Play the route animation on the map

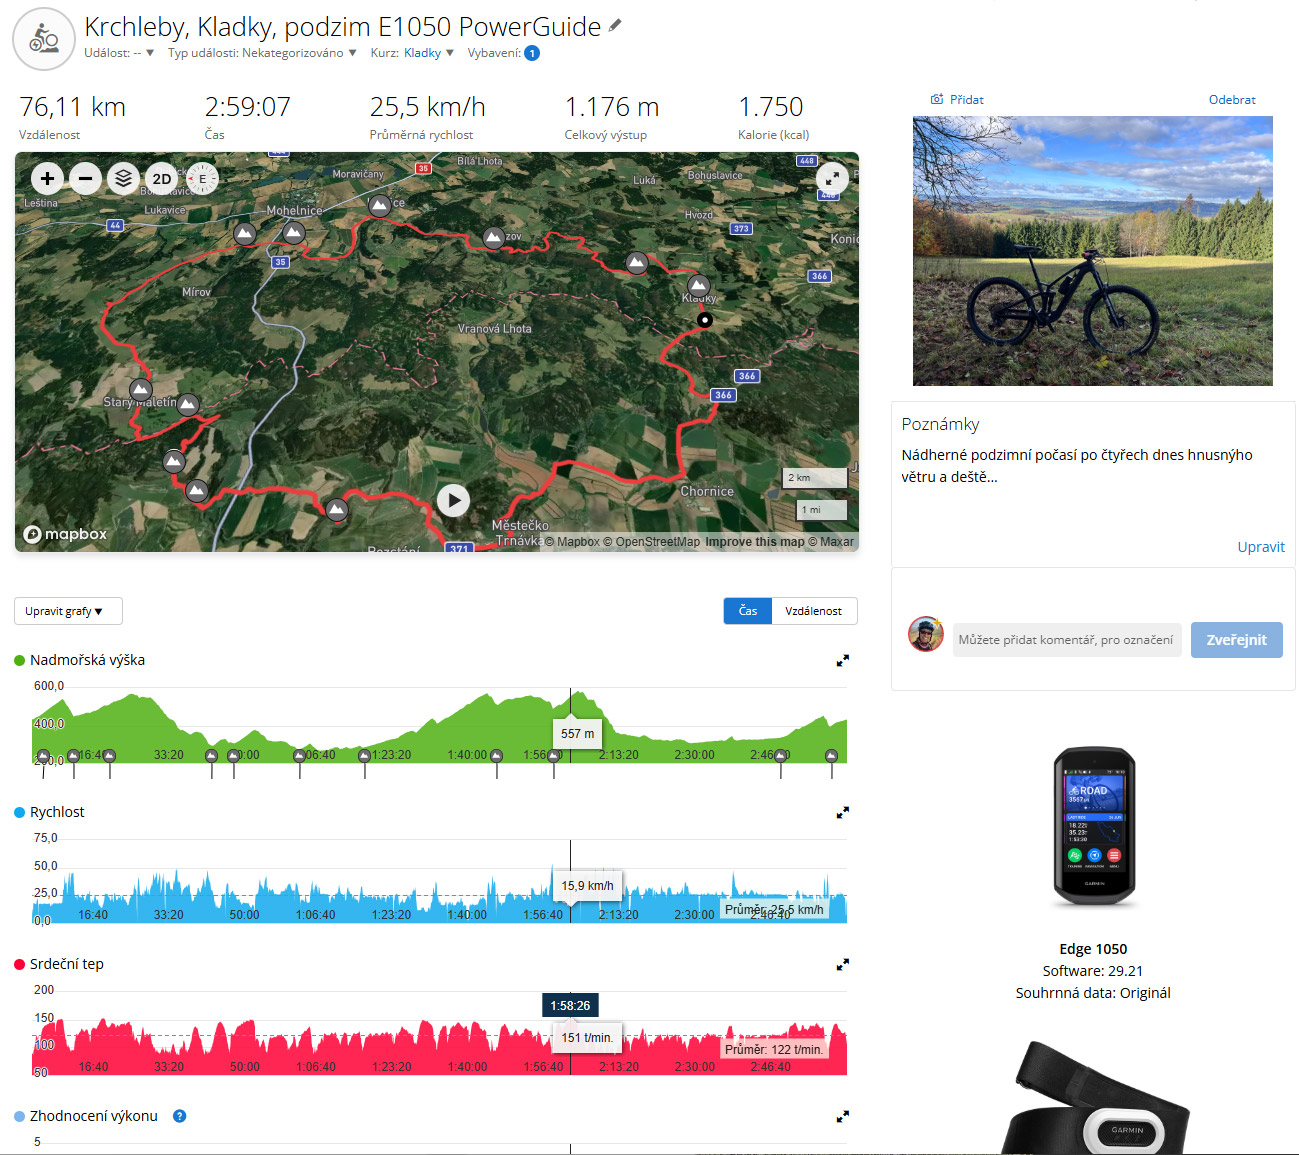pyautogui.click(x=453, y=500)
